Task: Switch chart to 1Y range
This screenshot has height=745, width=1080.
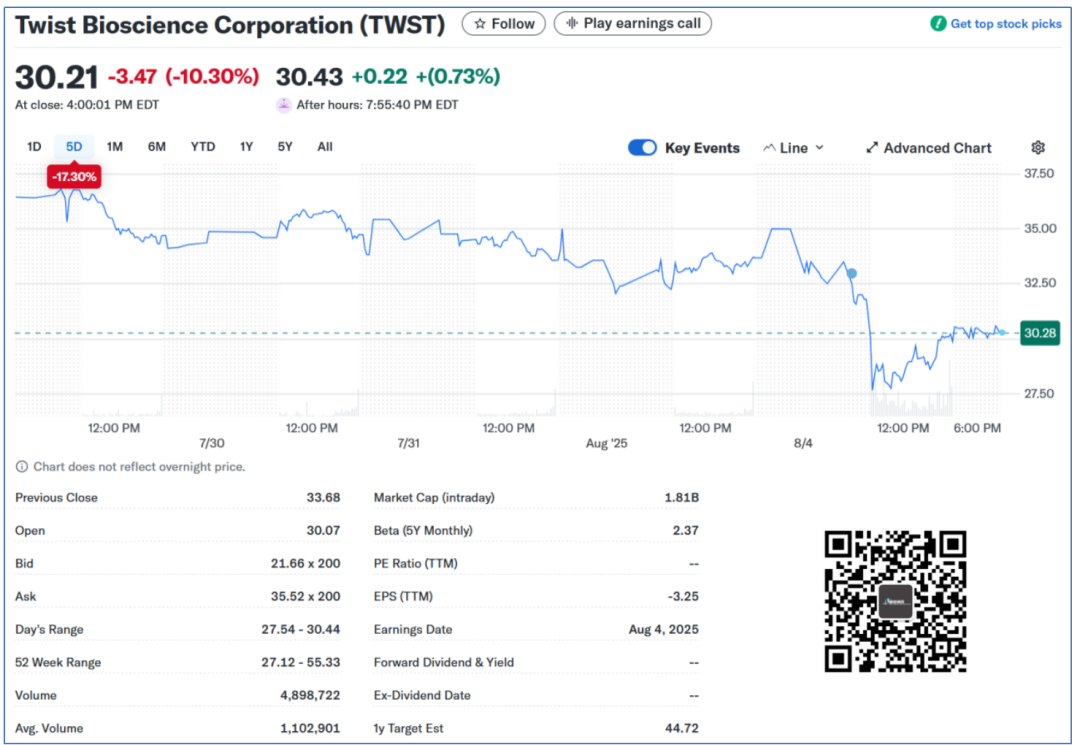Action: point(246,147)
